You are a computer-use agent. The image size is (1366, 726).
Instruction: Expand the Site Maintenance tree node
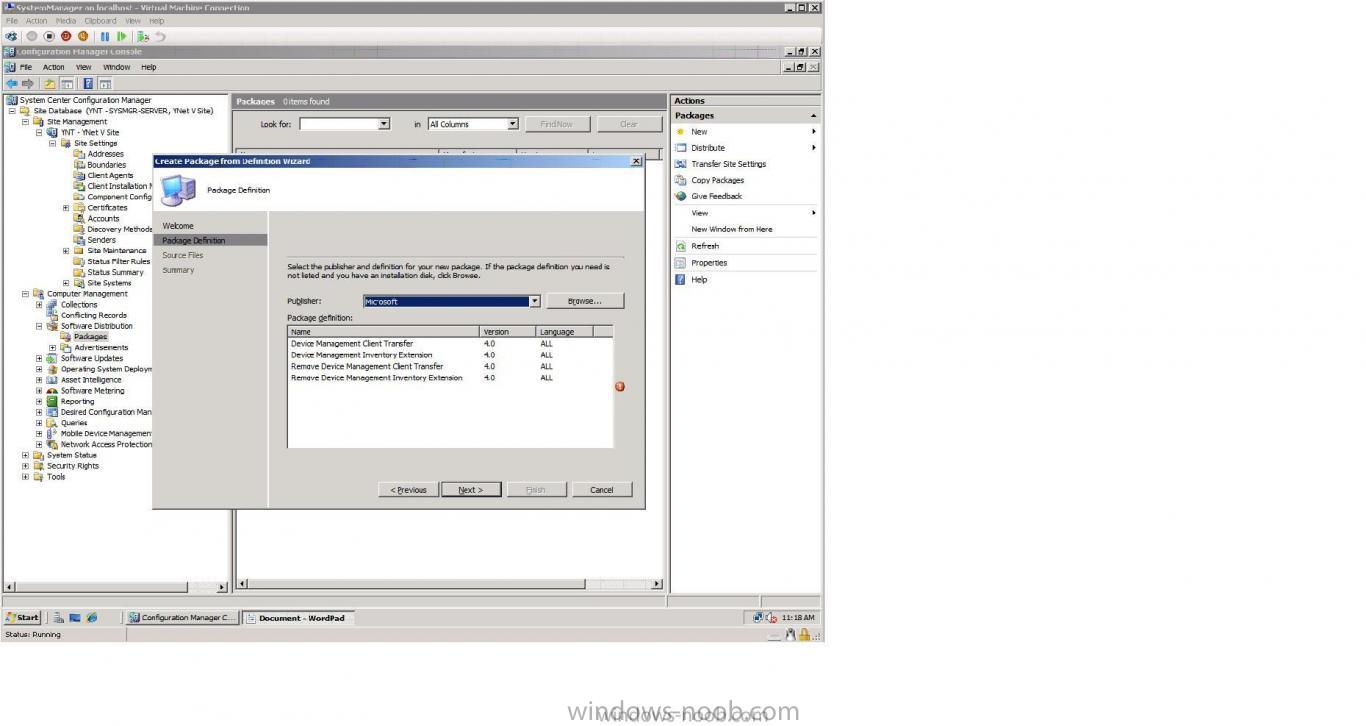[66, 251]
